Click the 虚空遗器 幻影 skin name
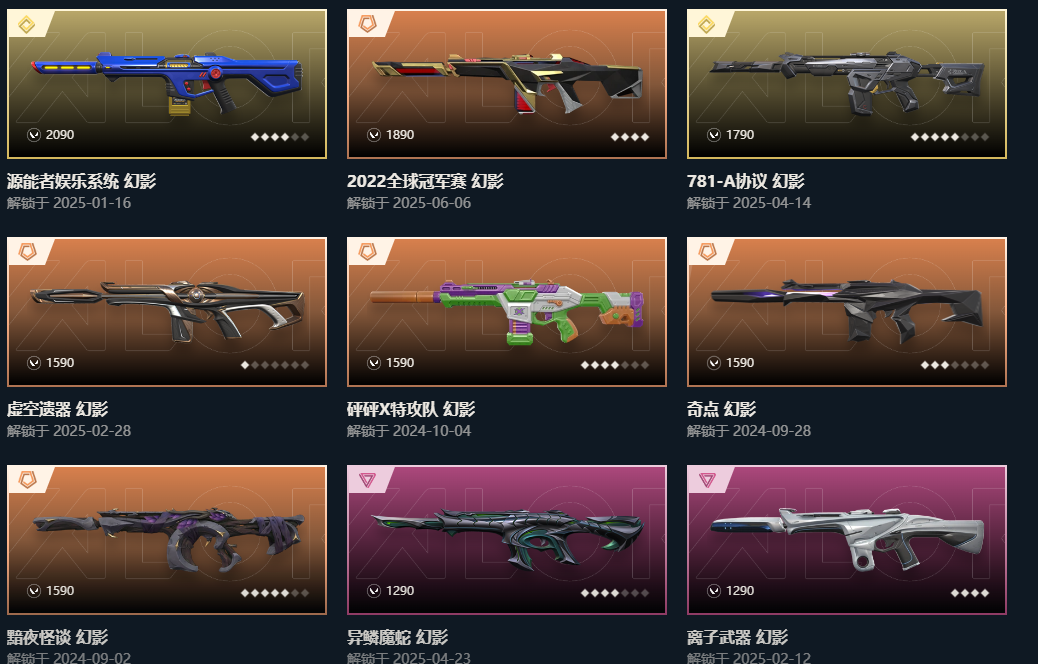 (x=58, y=409)
